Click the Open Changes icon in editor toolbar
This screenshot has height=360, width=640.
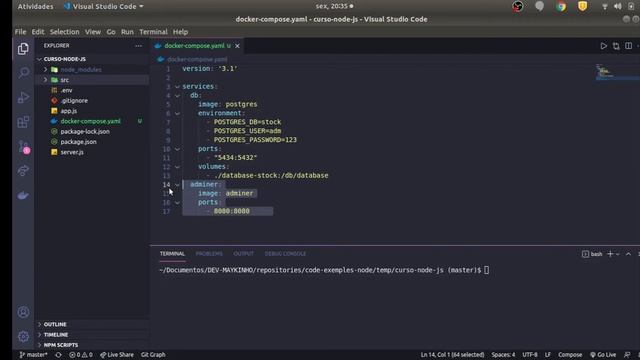click(x=616, y=46)
